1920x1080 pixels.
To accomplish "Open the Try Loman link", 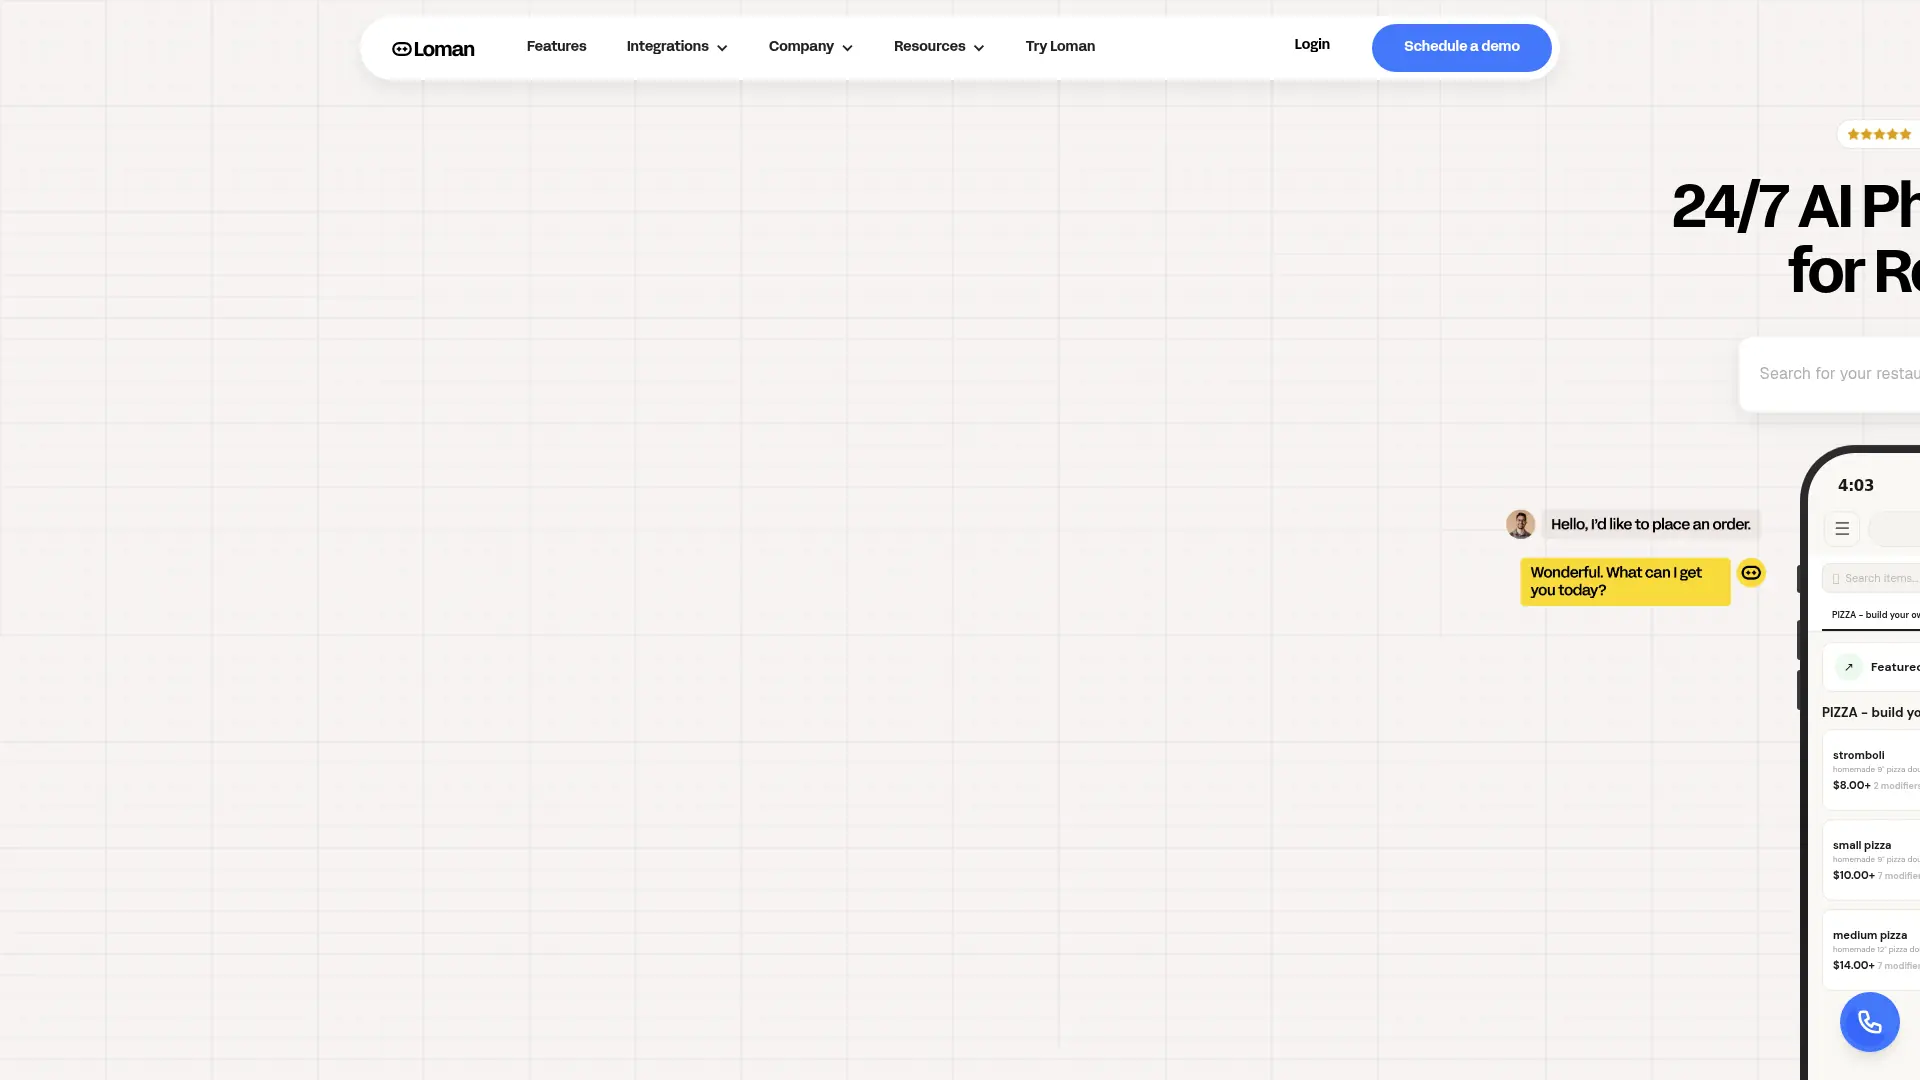I will pos(1060,46).
